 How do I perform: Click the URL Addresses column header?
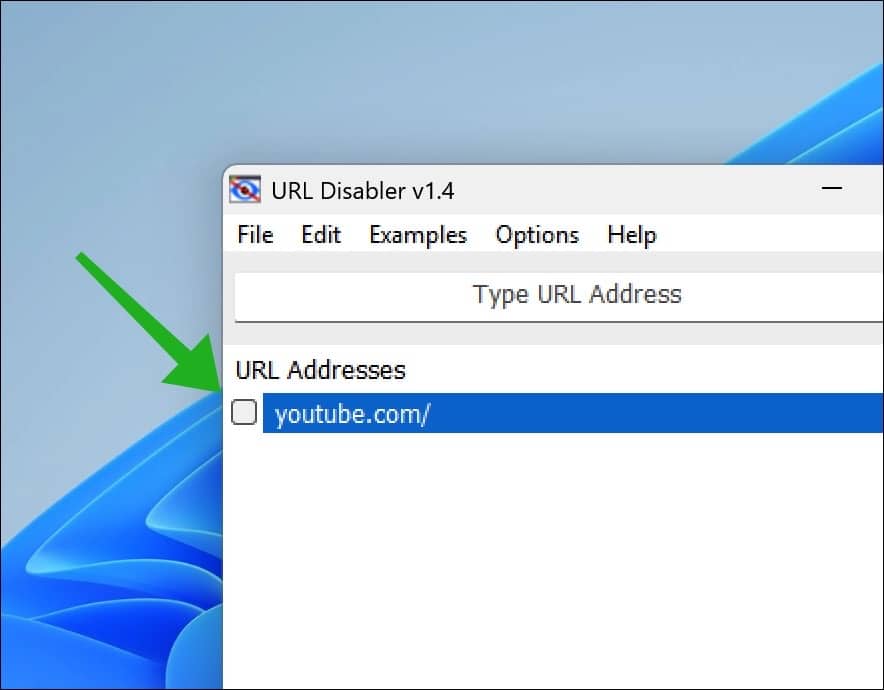[320, 370]
